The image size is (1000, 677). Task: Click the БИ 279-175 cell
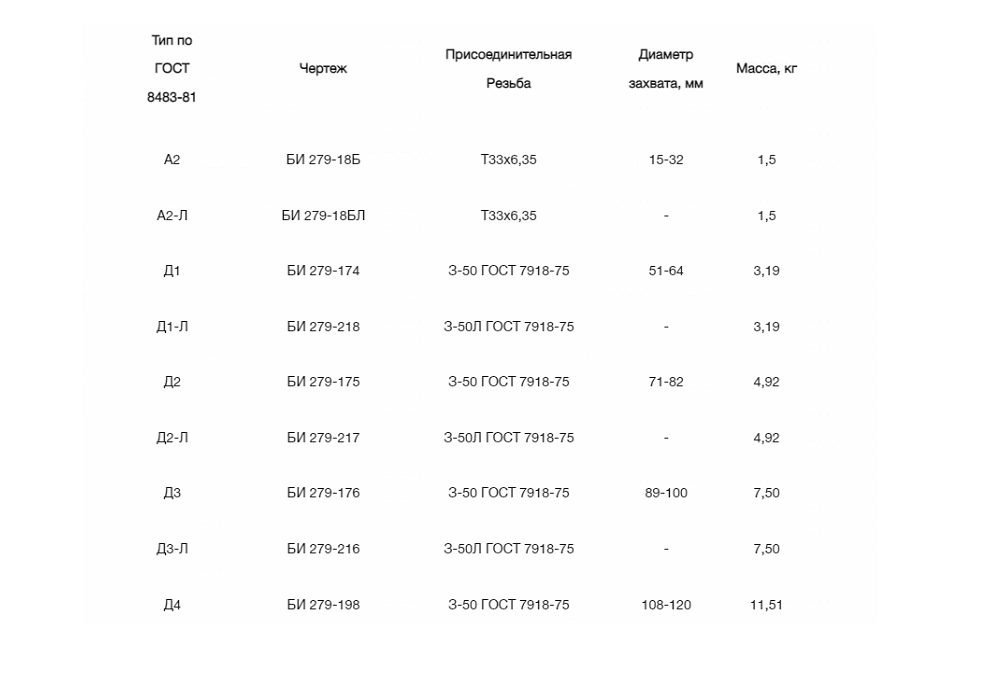coord(322,382)
